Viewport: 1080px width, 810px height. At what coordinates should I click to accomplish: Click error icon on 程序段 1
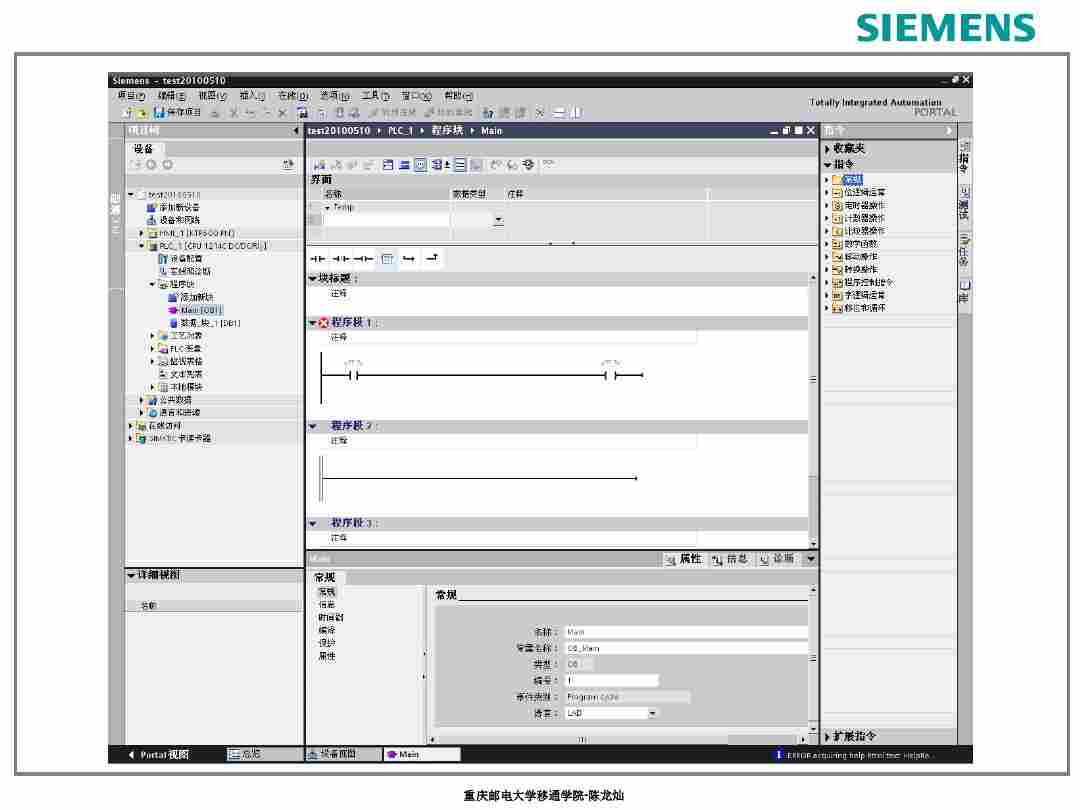pyautogui.click(x=323, y=323)
